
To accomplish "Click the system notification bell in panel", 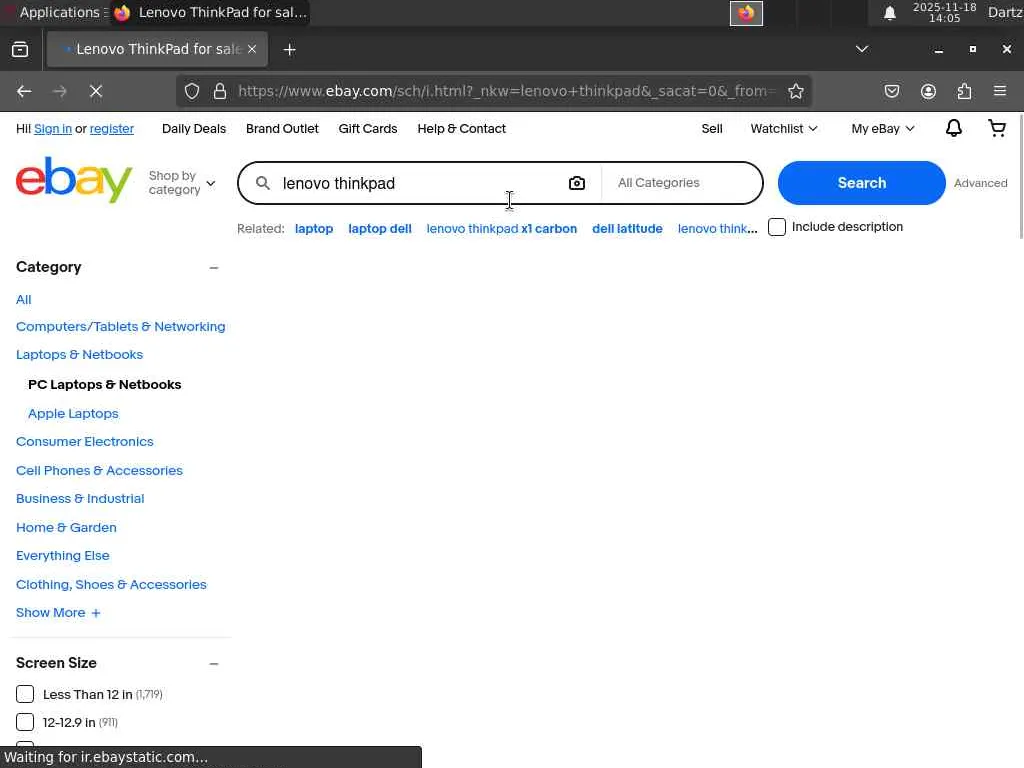I will coord(889,13).
